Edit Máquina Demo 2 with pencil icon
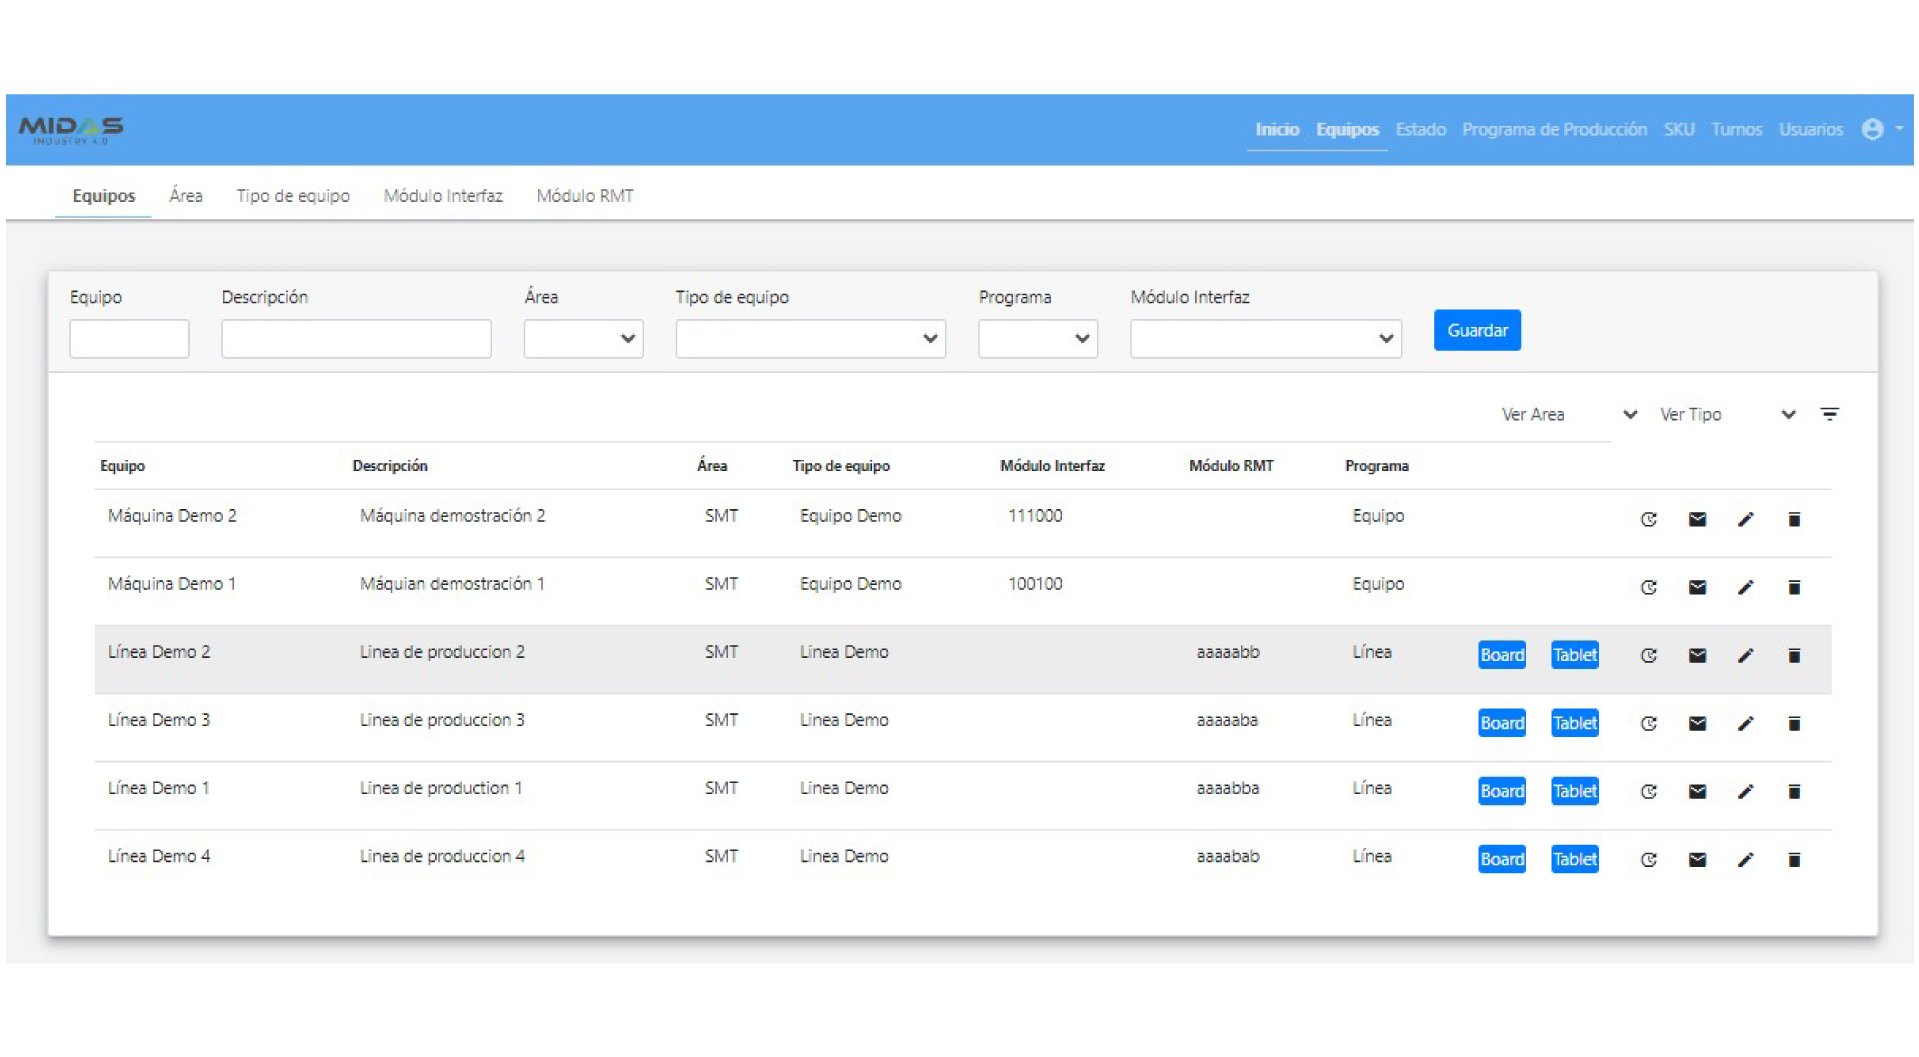1919x1057 pixels. (x=1745, y=519)
